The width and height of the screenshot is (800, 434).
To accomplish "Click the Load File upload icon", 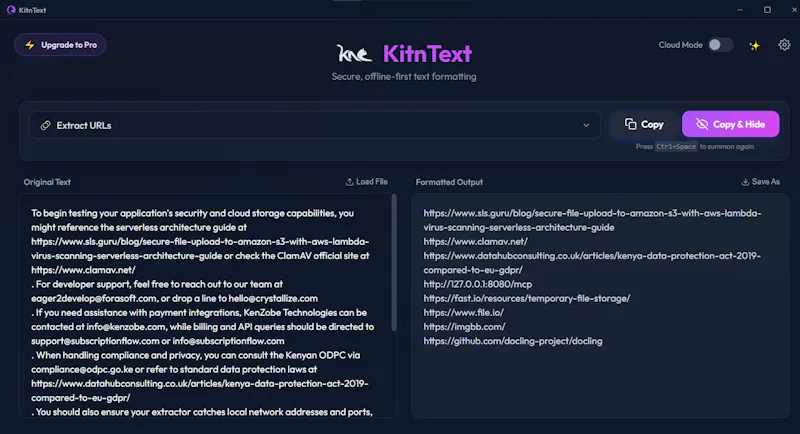I will (x=349, y=182).
